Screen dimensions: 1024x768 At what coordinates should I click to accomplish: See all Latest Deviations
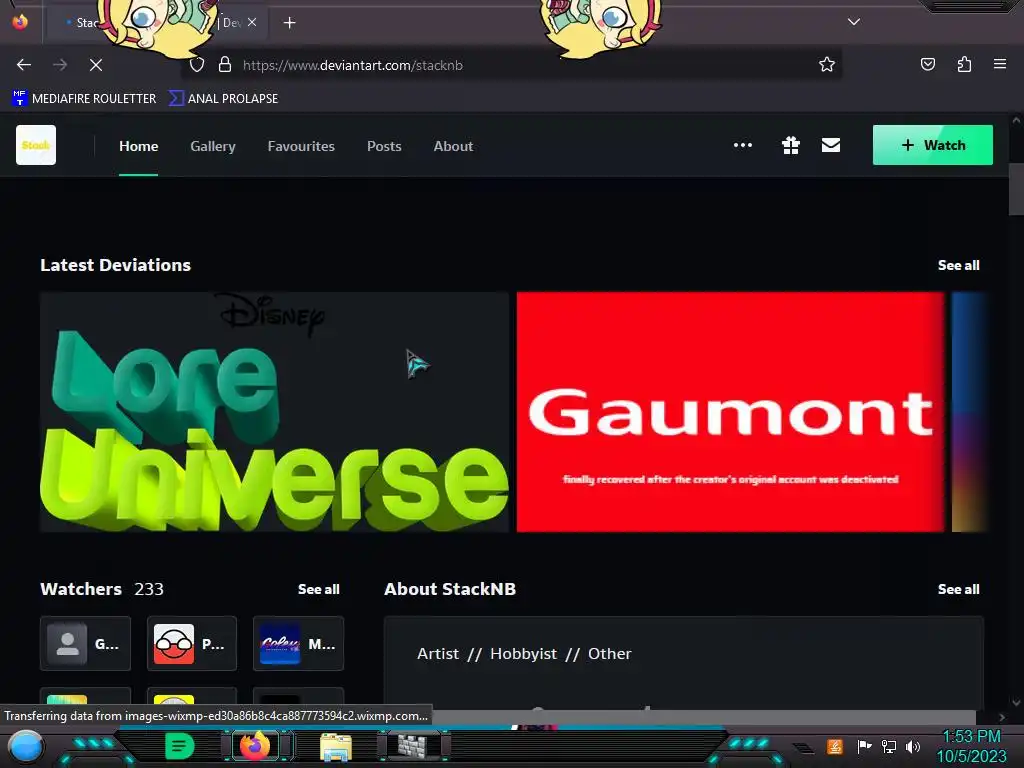coord(959,265)
